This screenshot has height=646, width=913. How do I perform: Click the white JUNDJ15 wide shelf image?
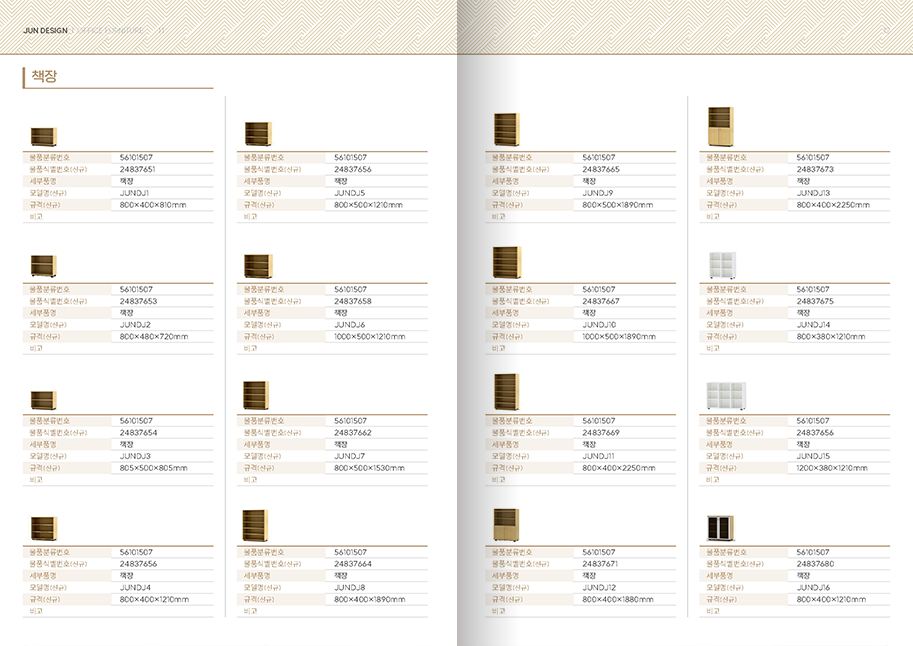click(x=727, y=396)
